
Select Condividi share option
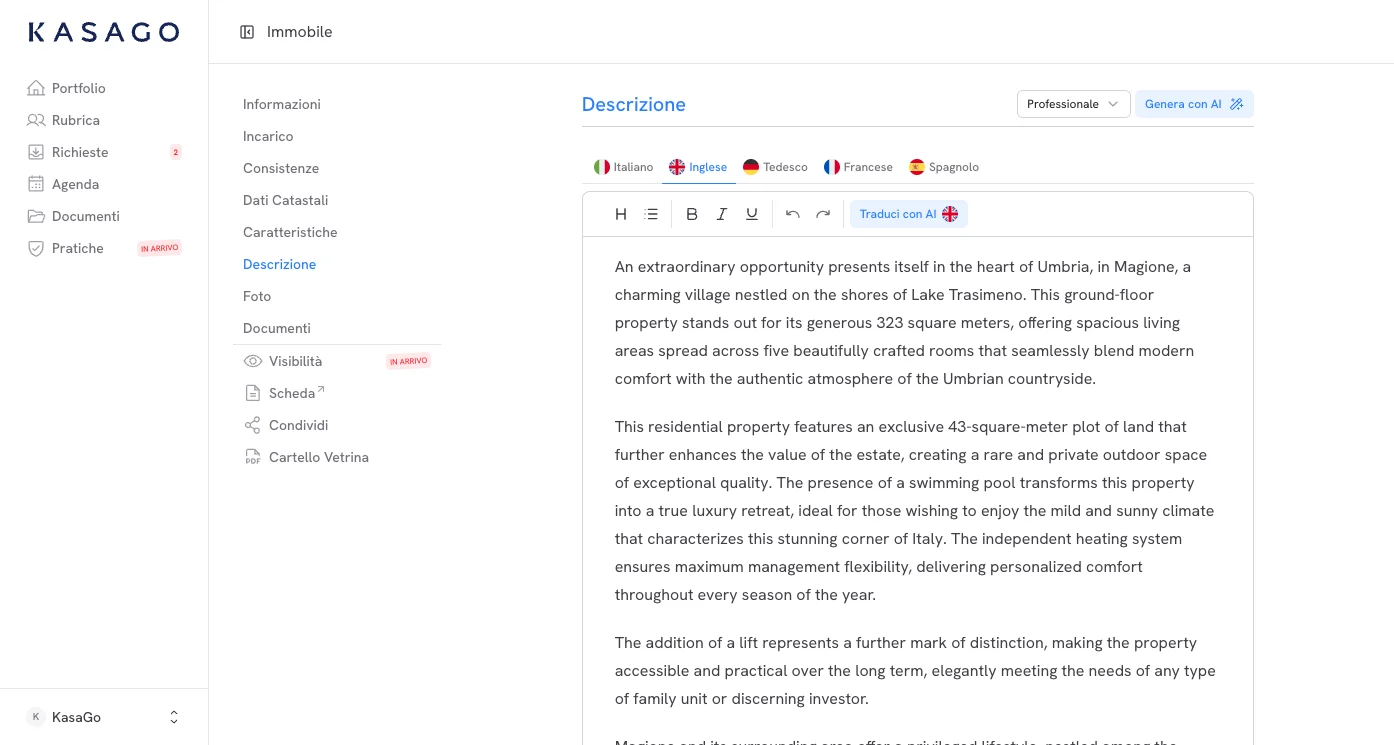[298, 425]
